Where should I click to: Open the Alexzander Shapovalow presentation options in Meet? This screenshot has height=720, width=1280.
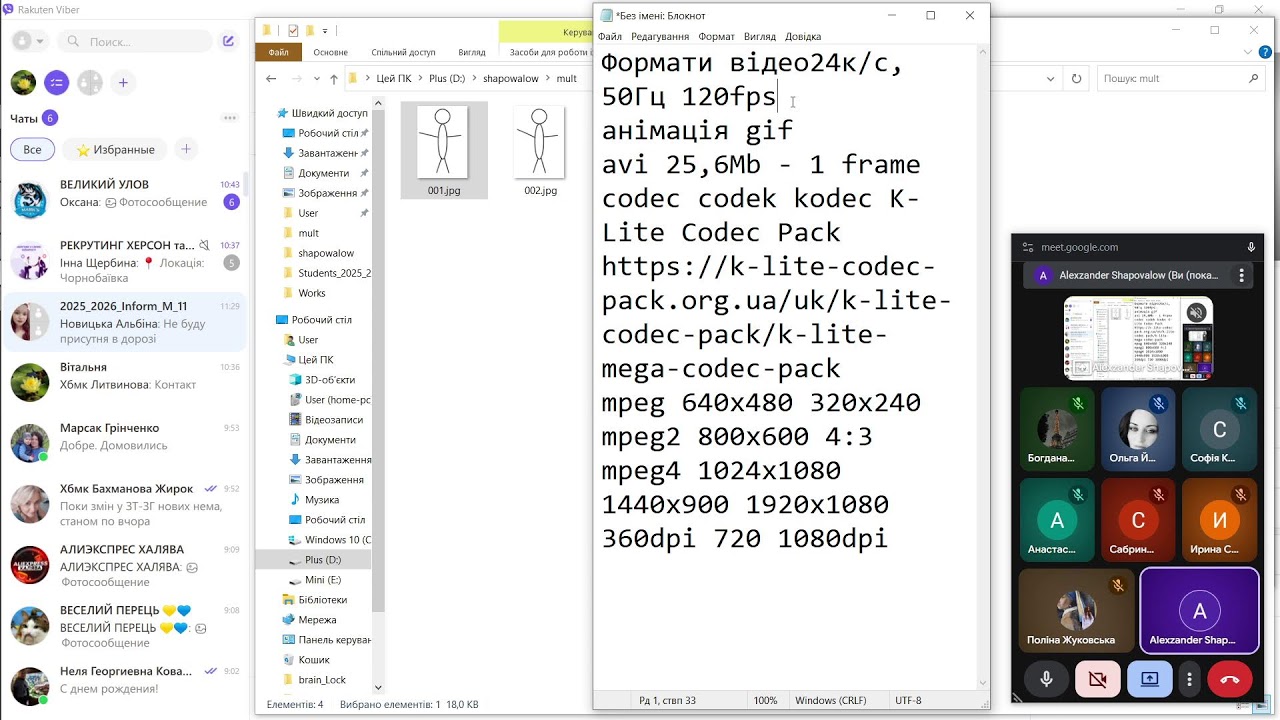point(1242,275)
